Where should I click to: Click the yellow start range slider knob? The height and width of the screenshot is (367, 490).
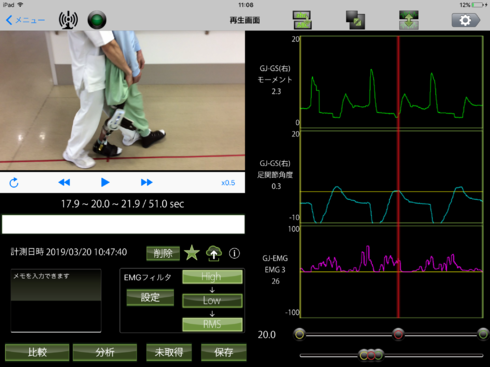click(300, 334)
